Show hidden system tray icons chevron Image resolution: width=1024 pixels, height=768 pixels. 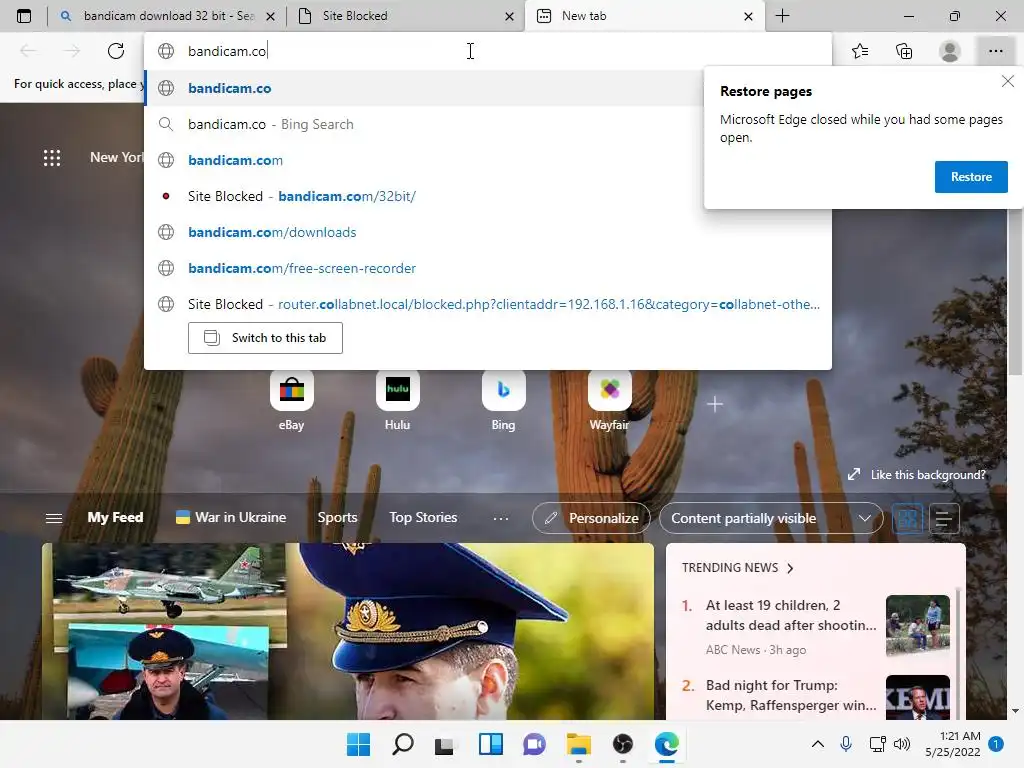(x=818, y=744)
